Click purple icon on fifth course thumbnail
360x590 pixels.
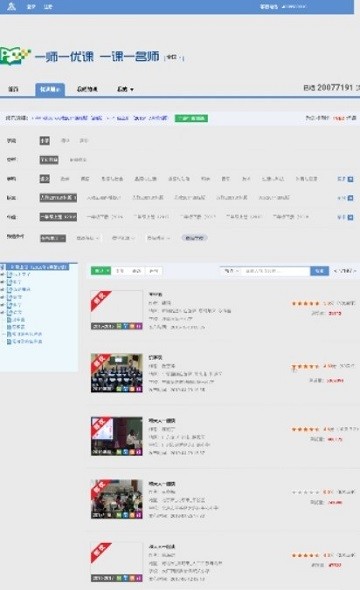click(x=139, y=578)
